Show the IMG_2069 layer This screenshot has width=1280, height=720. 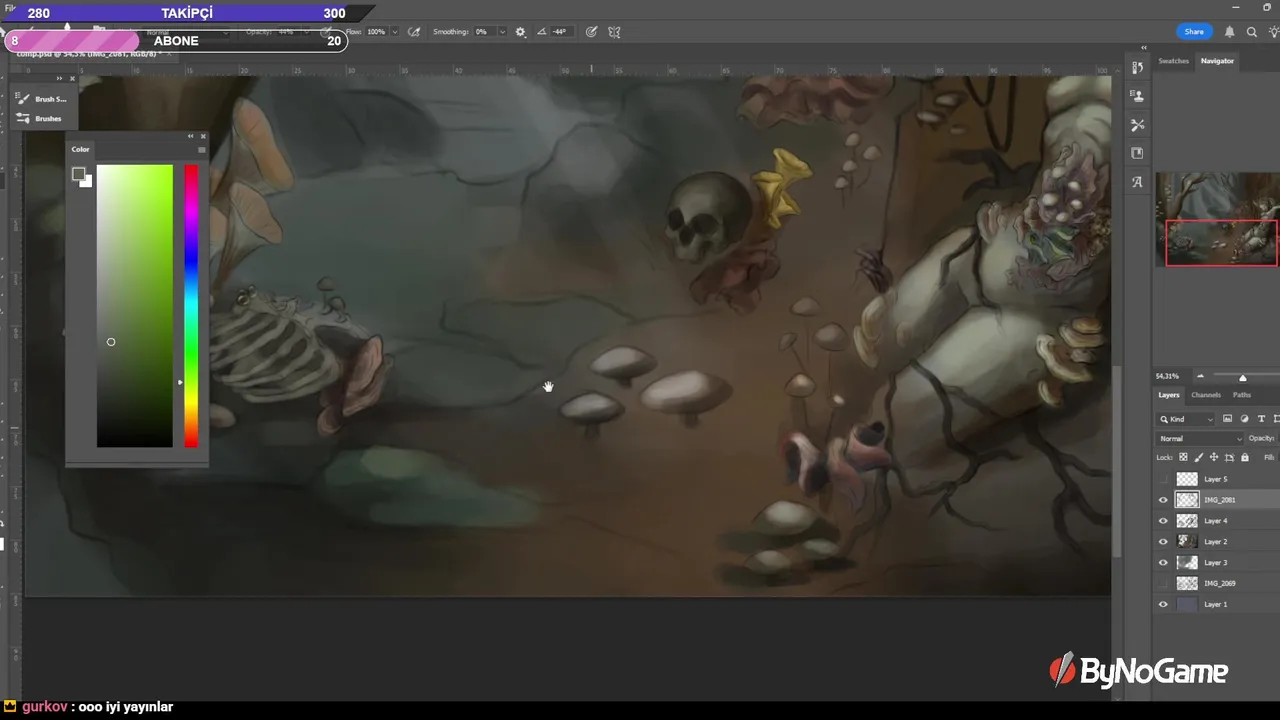[x=1163, y=583]
